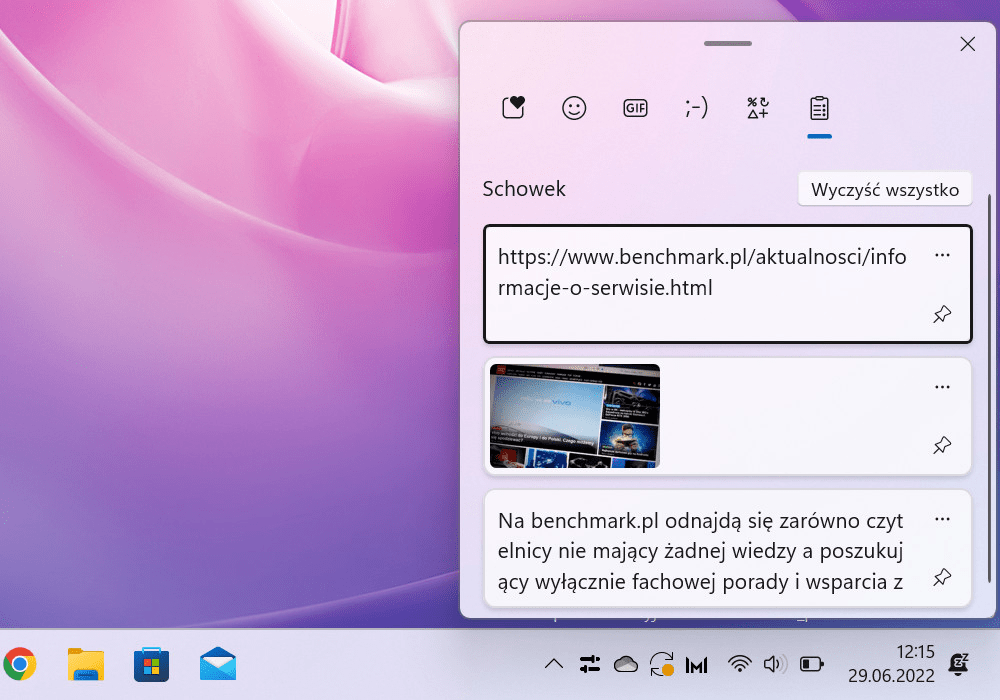Open the recently used emoji tab
This screenshot has height=700, width=1000.
pyautogui.click(x=513, y=108)
